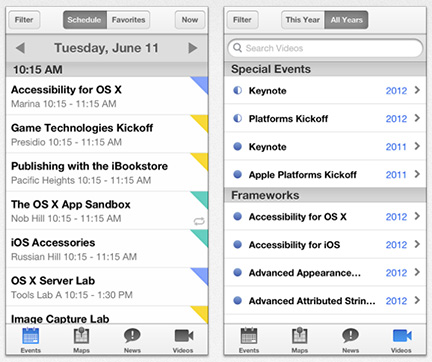
Task: Open the Filter button in the schedule screen
Action: coord(24,20)
